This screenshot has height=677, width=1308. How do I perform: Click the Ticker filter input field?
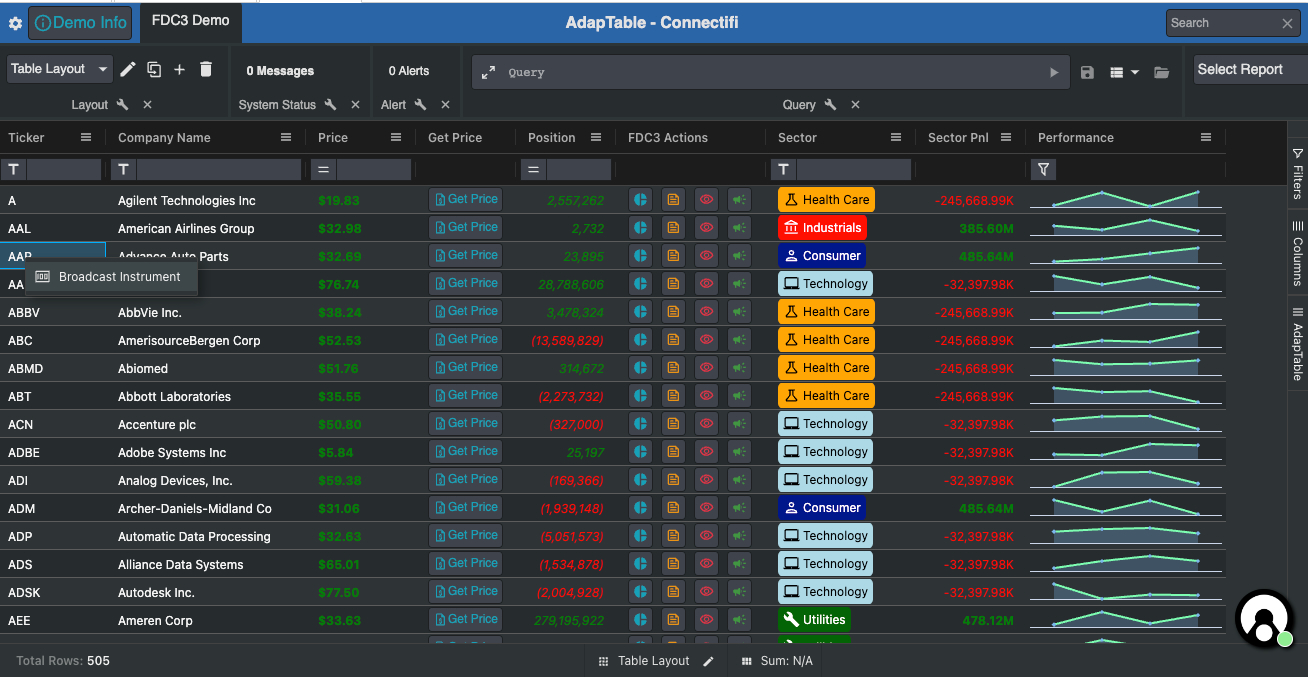point(64,170)
